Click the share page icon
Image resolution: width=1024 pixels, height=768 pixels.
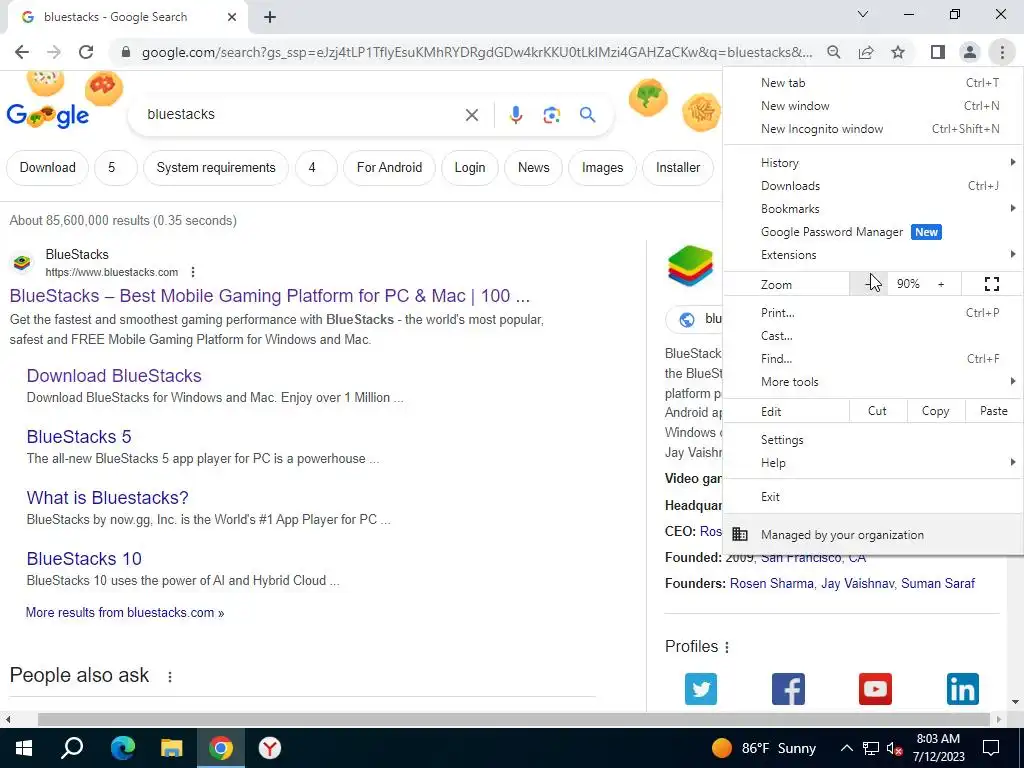866,52
